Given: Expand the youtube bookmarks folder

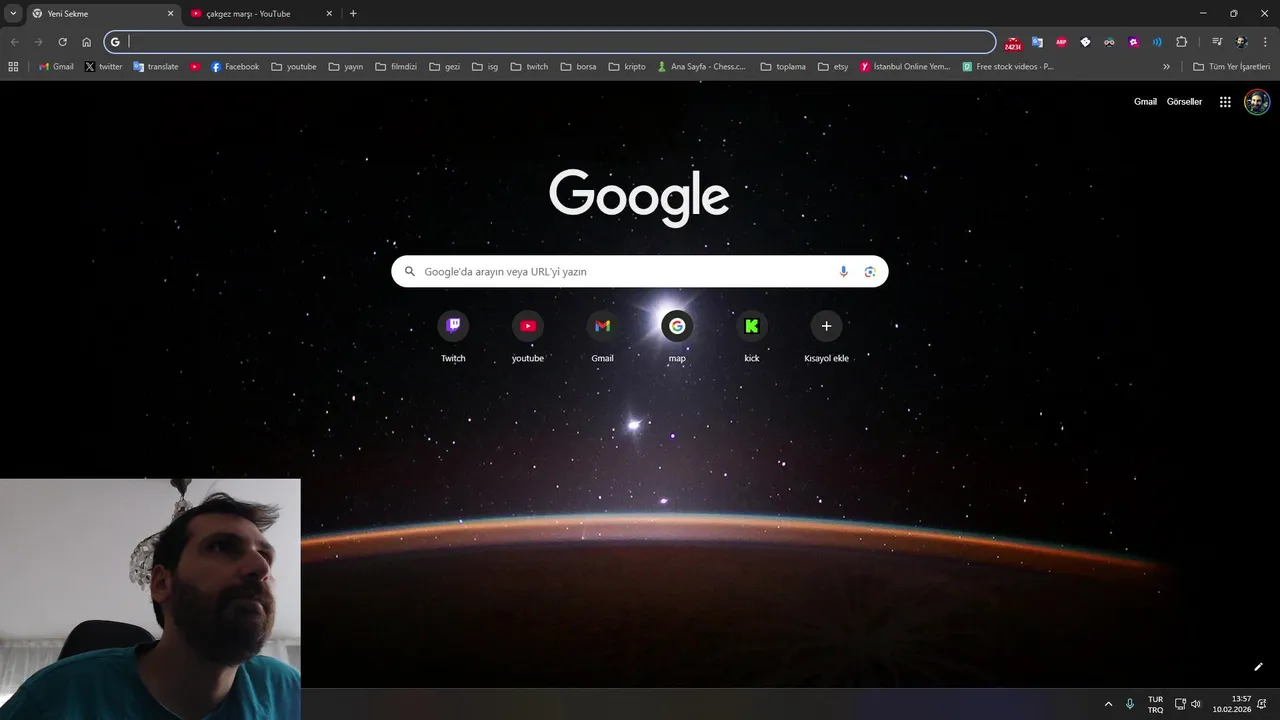Looking at the screenshot, I should click(294, 67).
